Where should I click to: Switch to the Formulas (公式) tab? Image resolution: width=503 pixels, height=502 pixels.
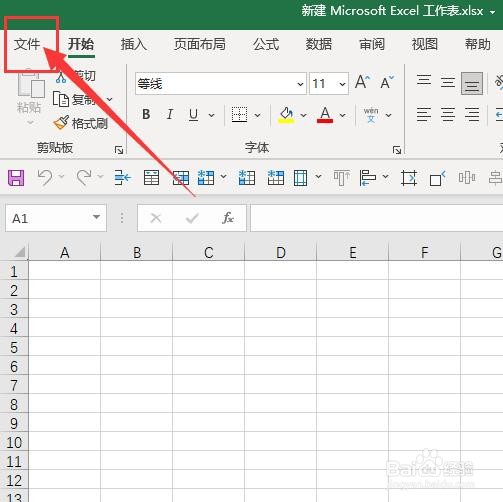(266, 44)
